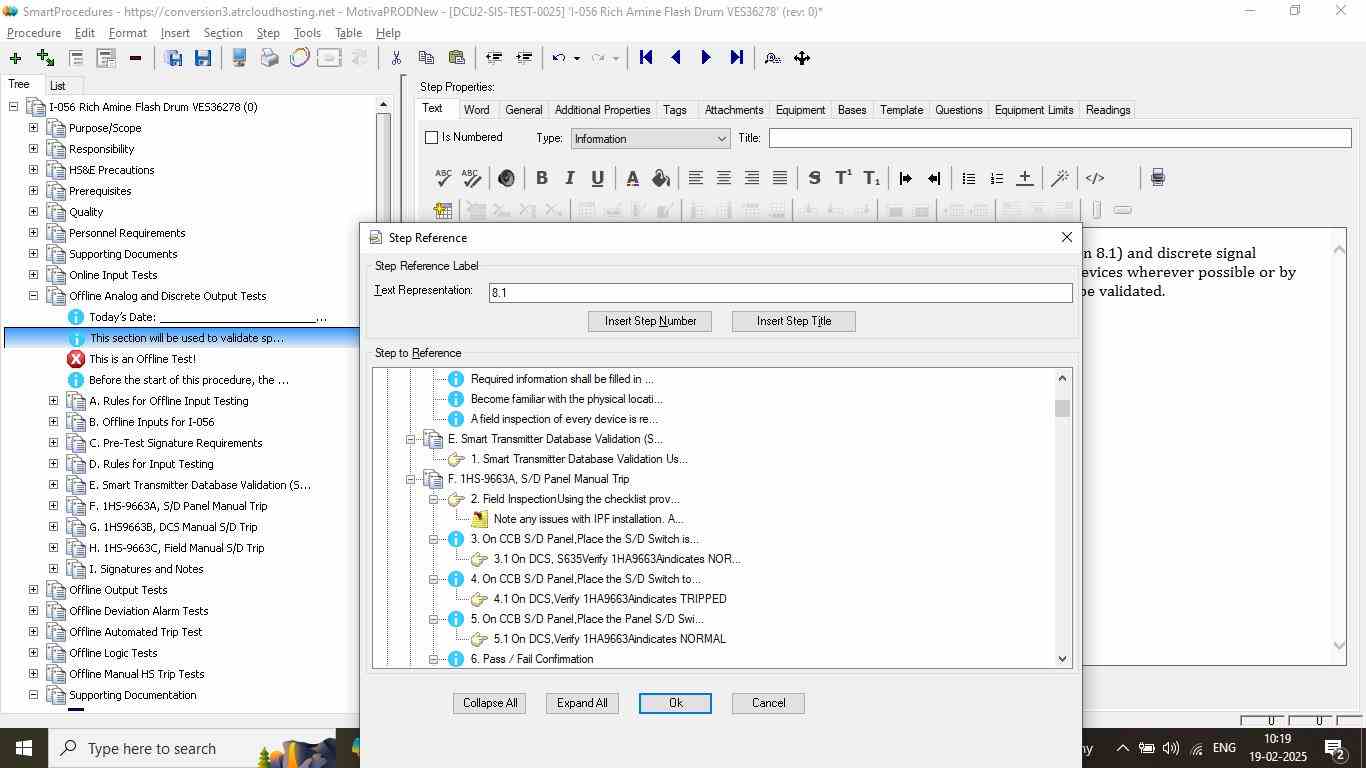This screenshot has width=1366, height=768.
Task: Click the copy icon in the main toolbar
Action: (x=426, y=58)
